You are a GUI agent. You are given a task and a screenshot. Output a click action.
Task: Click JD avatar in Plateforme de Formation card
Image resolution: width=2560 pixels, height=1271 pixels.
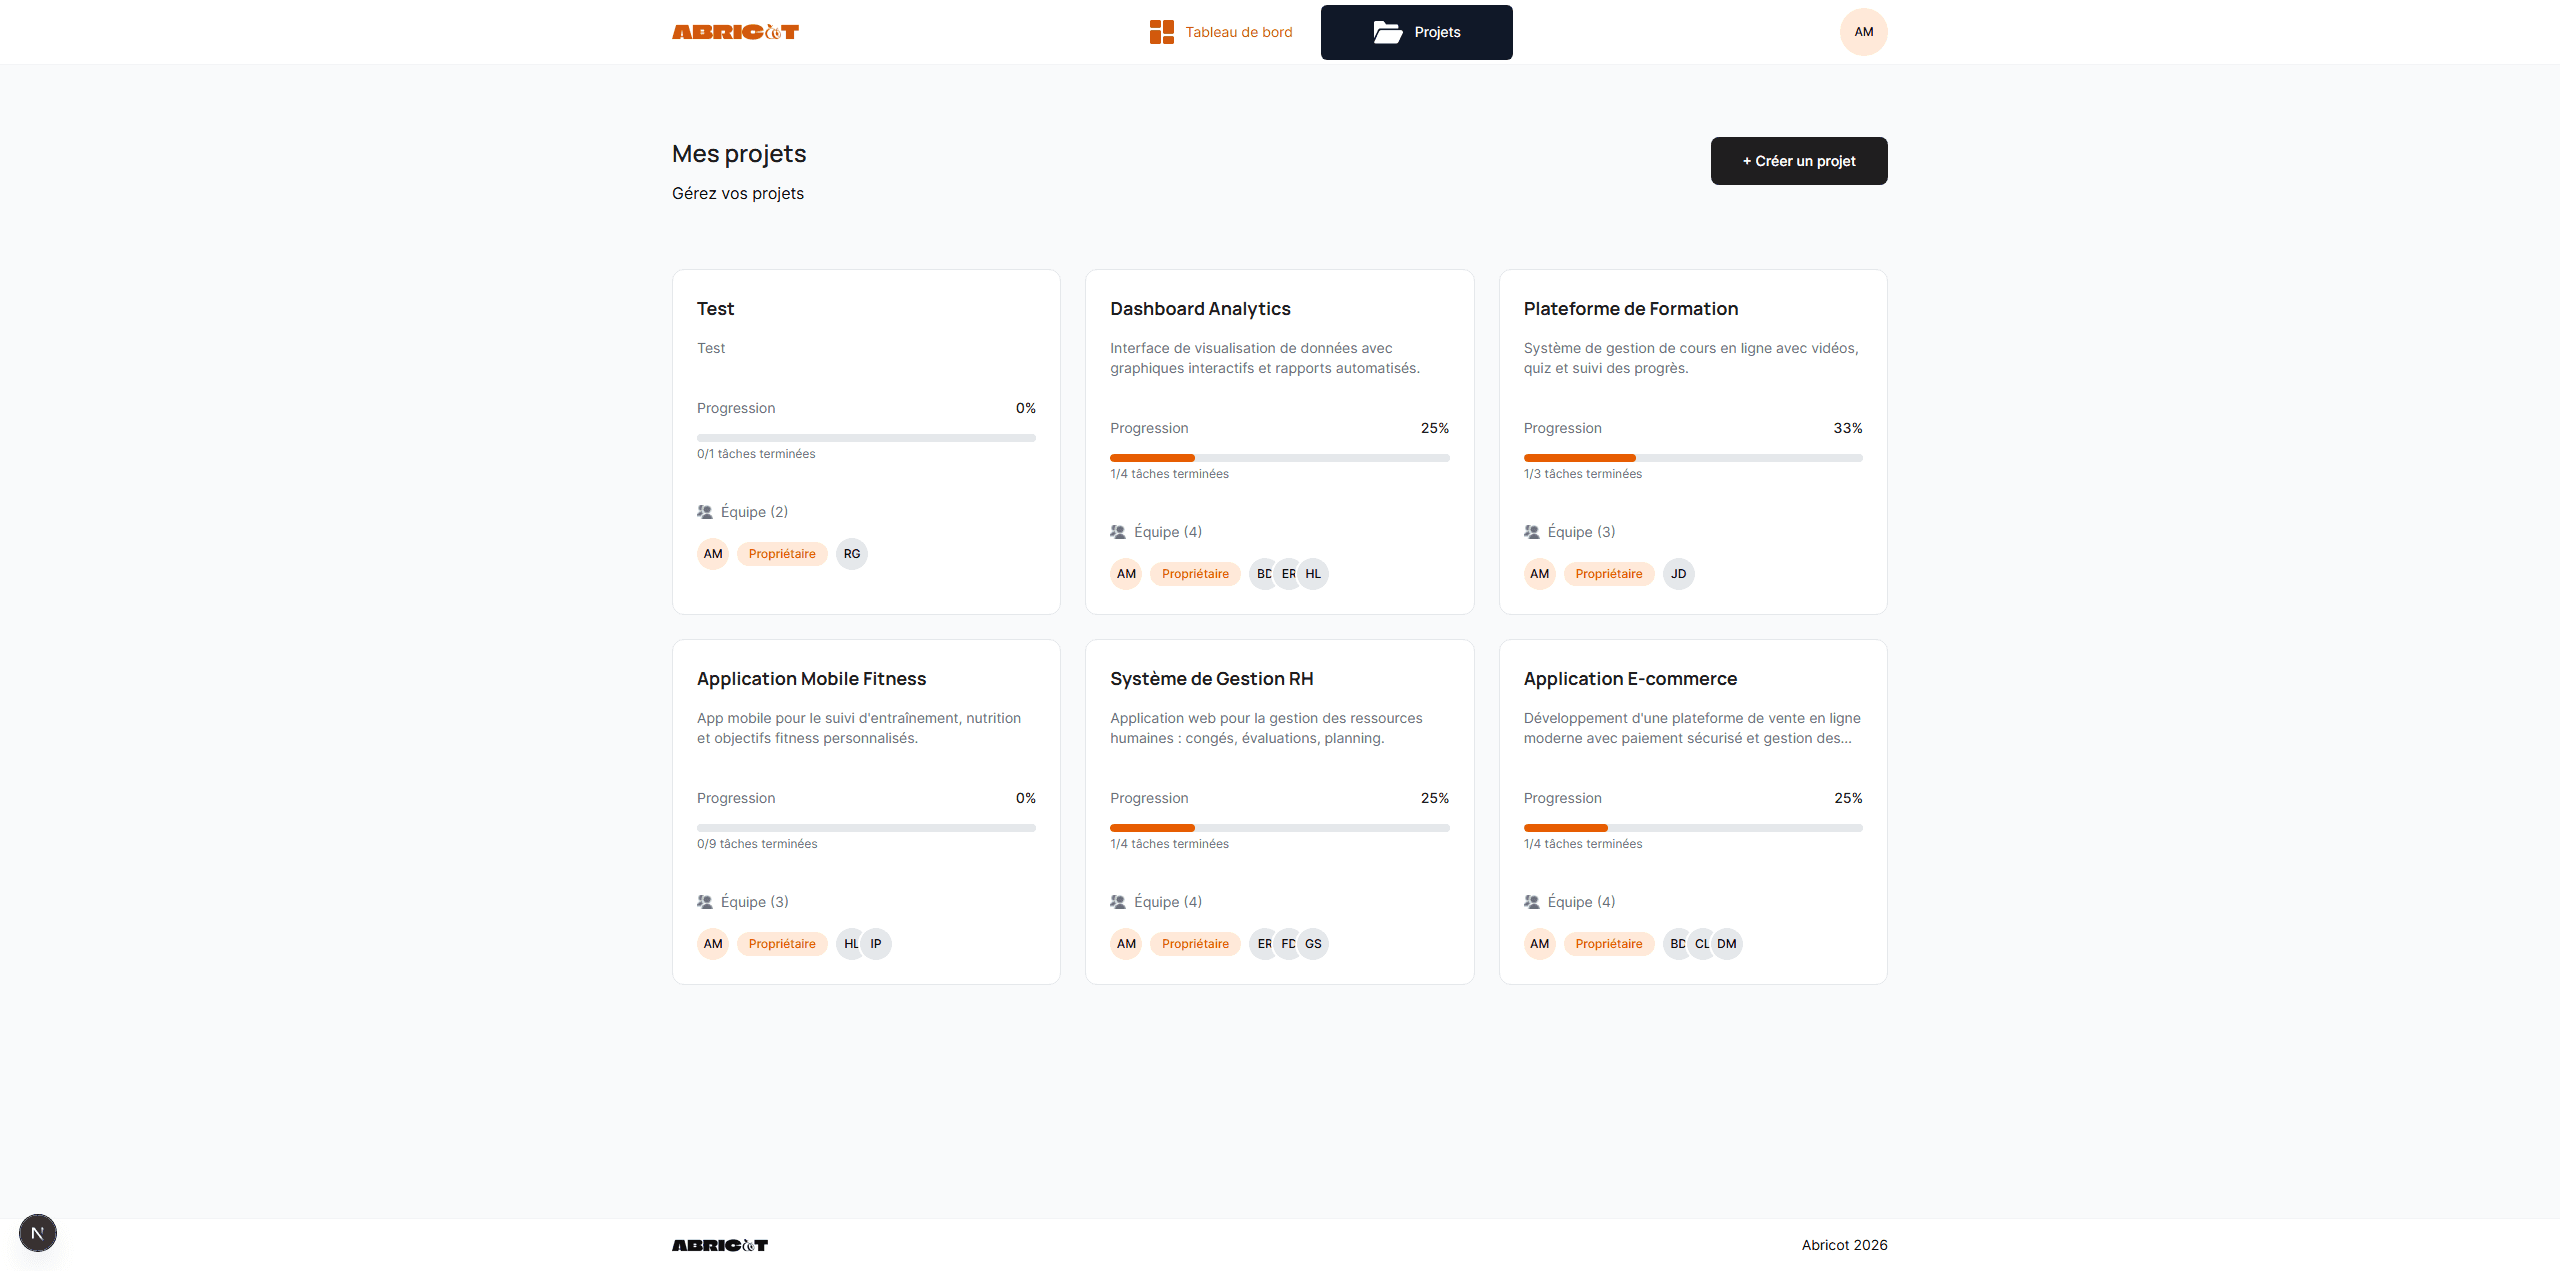tap(1678, 574)
